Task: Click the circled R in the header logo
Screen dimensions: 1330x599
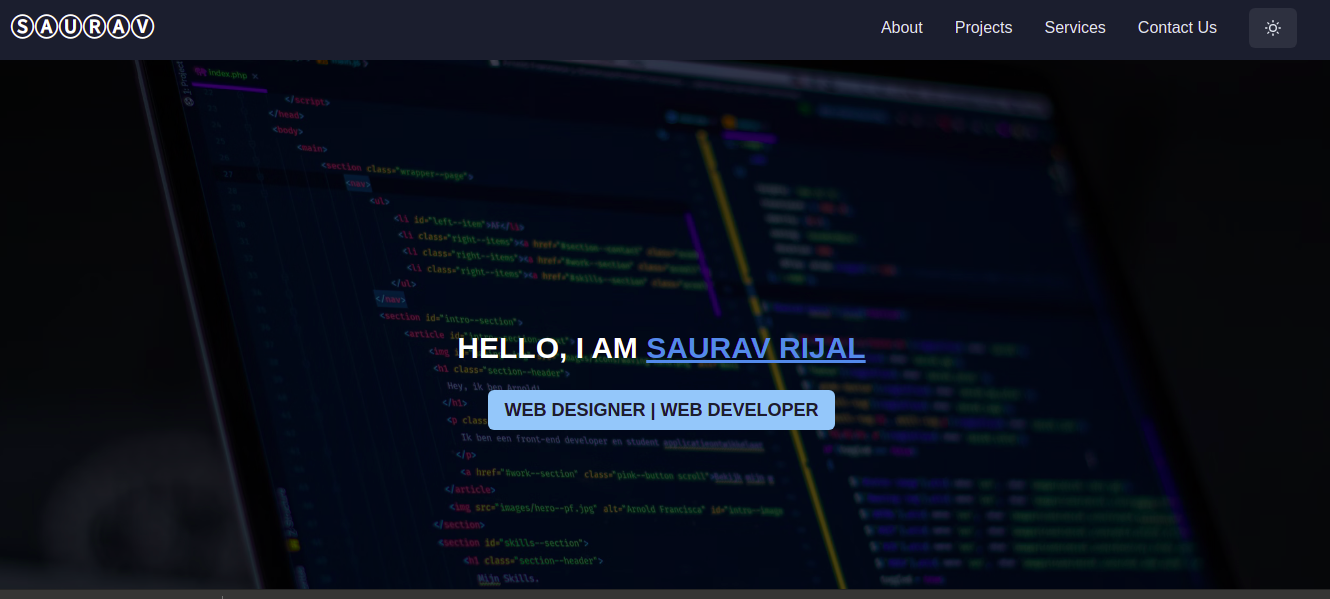Action: (94, 26)
